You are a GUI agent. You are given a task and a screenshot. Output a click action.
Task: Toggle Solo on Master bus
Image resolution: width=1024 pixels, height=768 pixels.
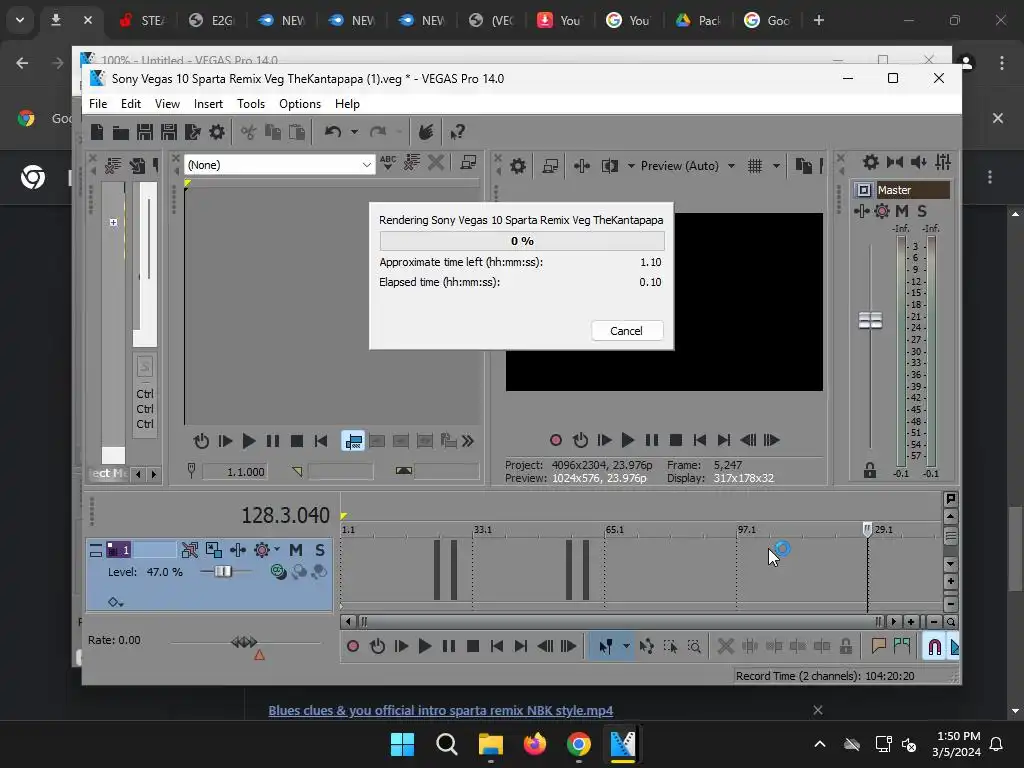point(921,211)
